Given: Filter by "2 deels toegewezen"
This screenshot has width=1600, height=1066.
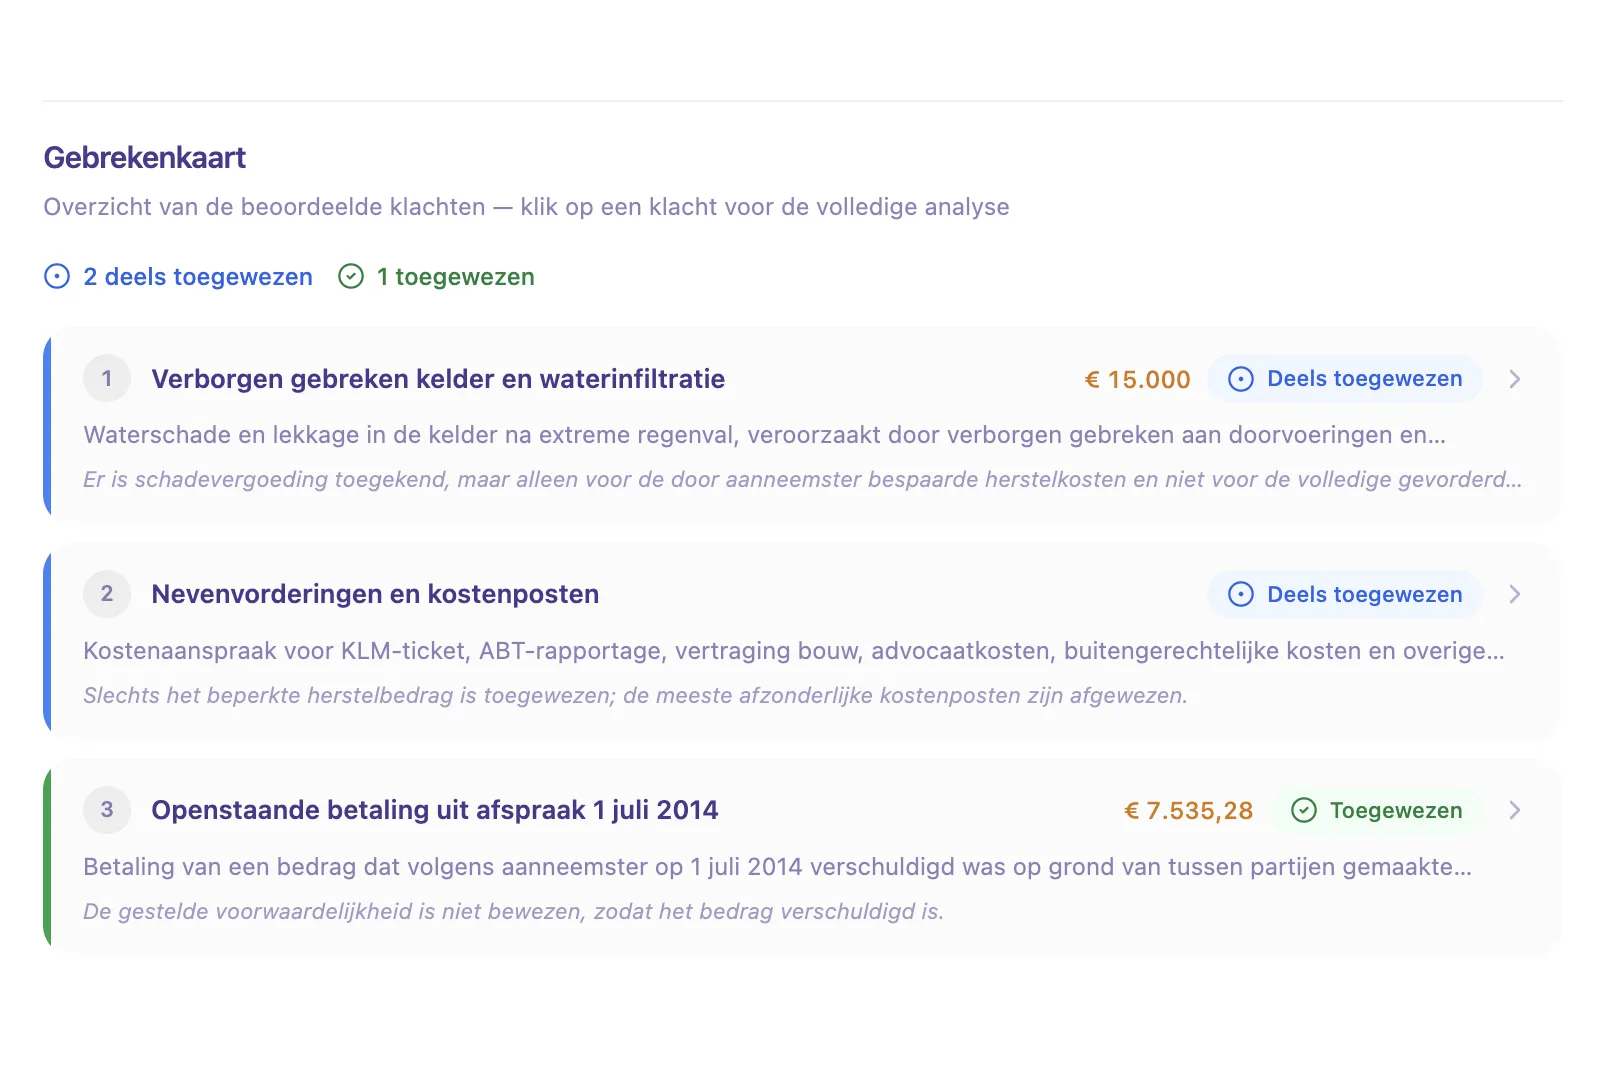Looking at the screenshot, I should (179, 276).
